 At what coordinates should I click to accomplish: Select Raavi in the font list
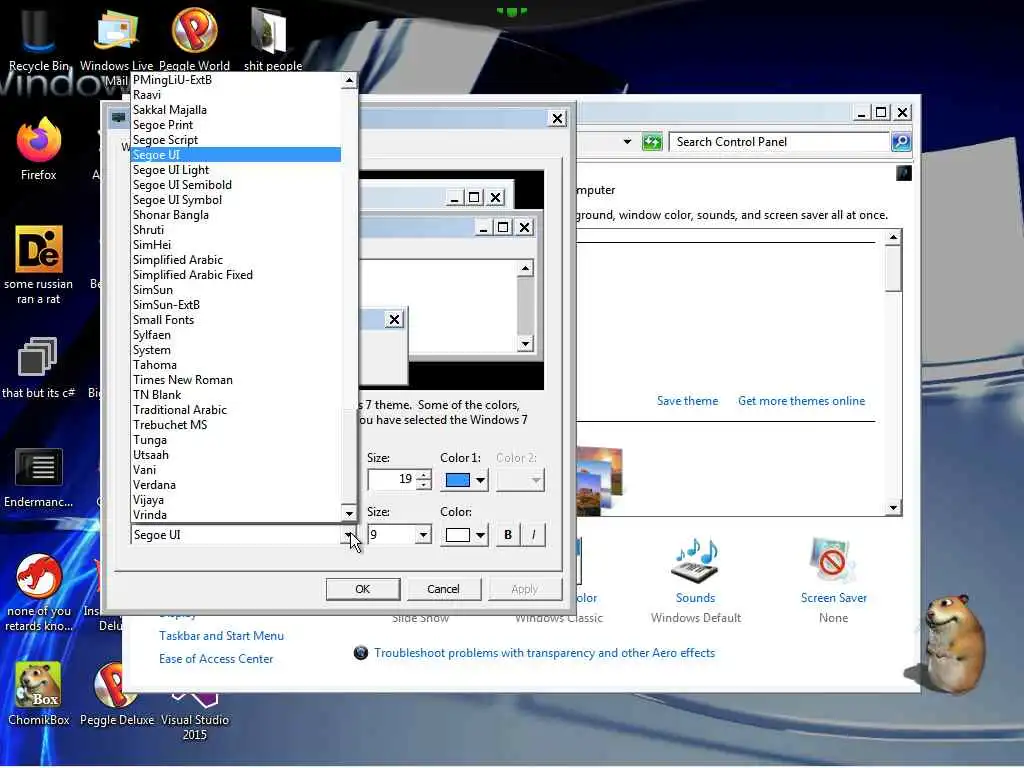tap(236, 95)
